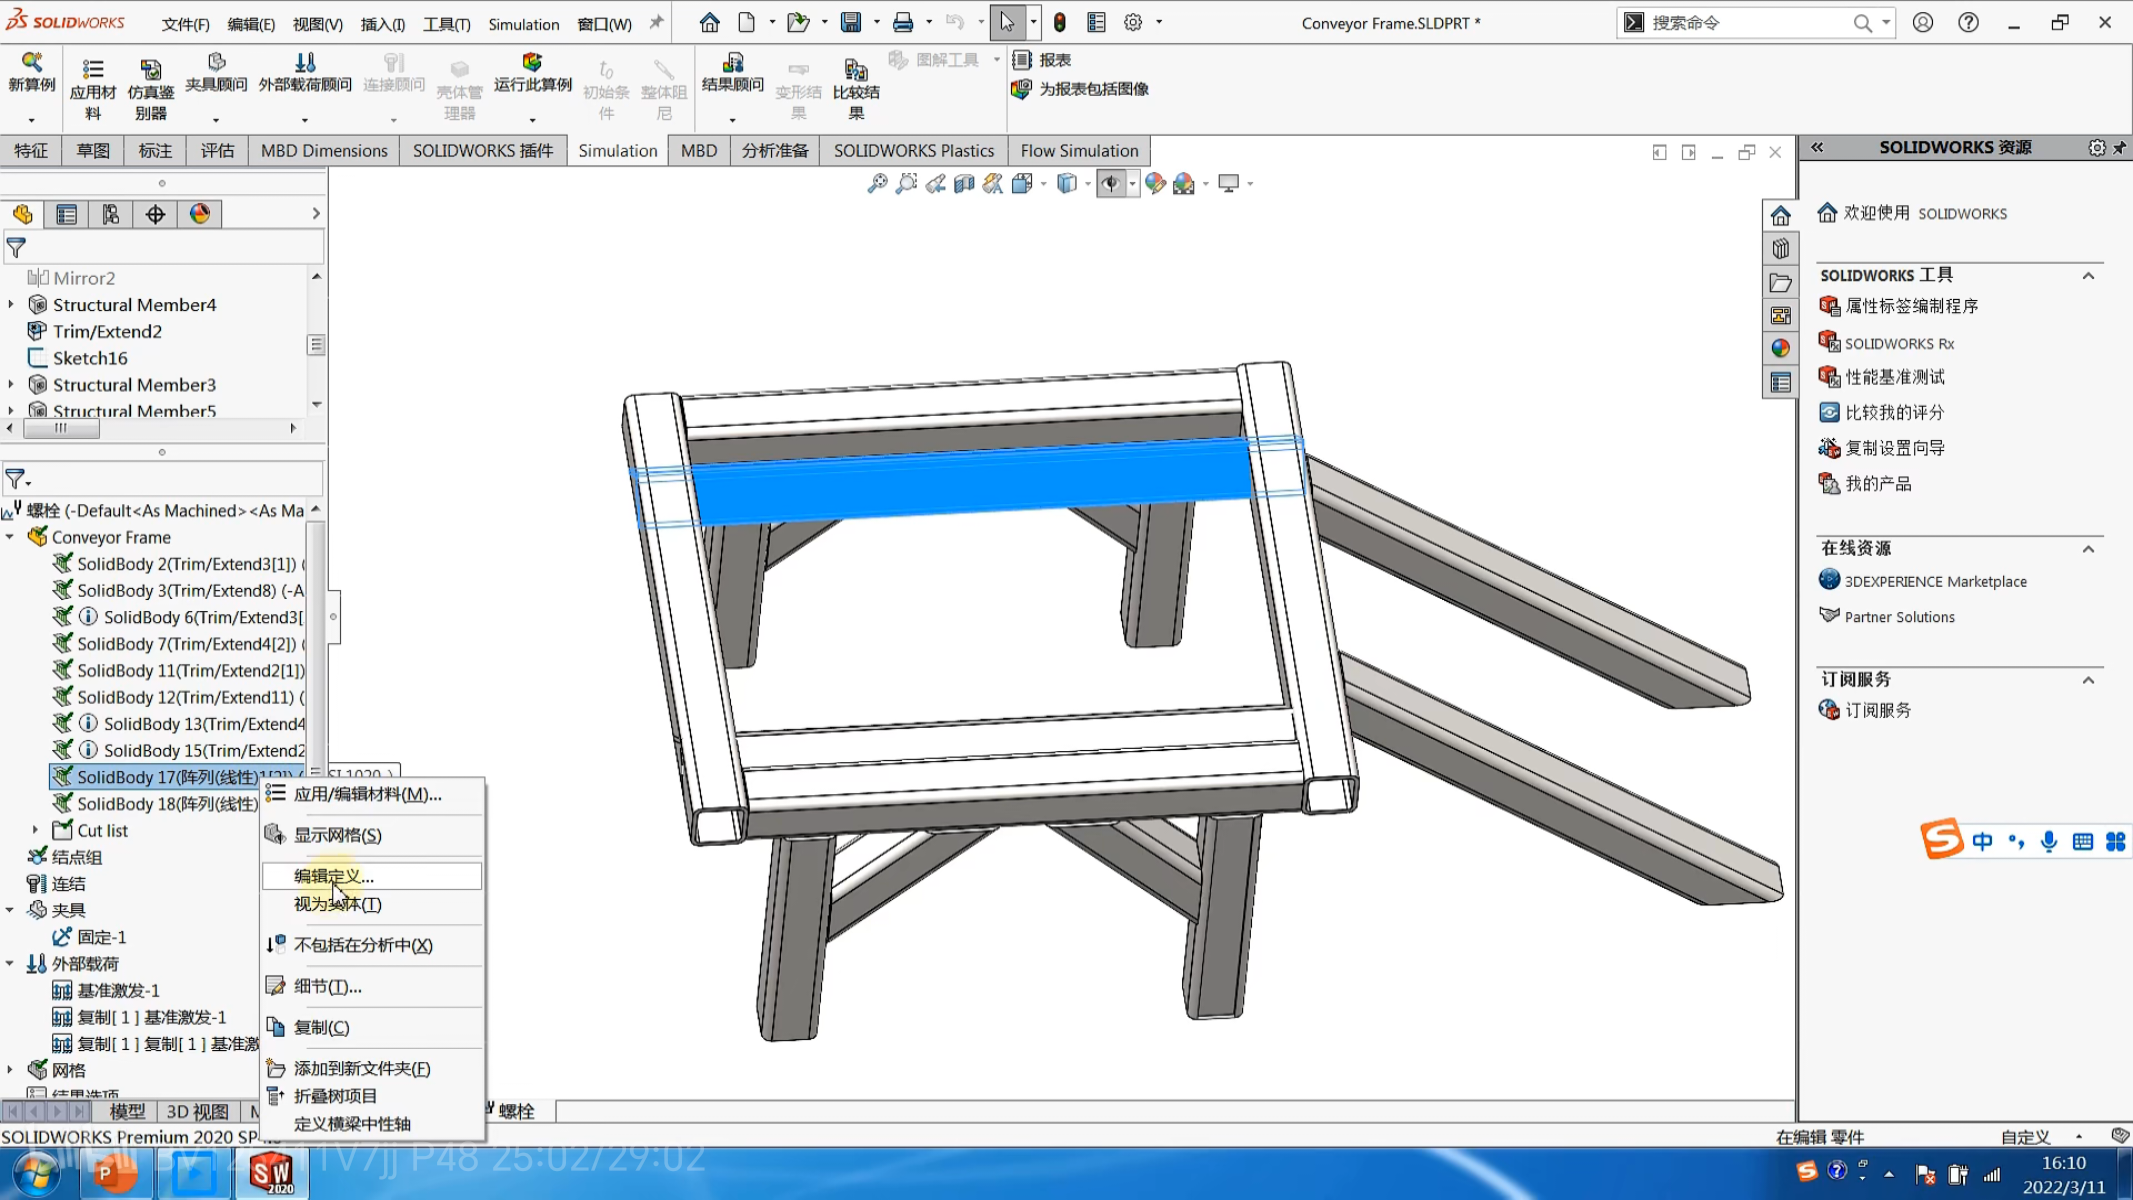Click the feature tree filter field
2133x1200 pixels.
164,247
